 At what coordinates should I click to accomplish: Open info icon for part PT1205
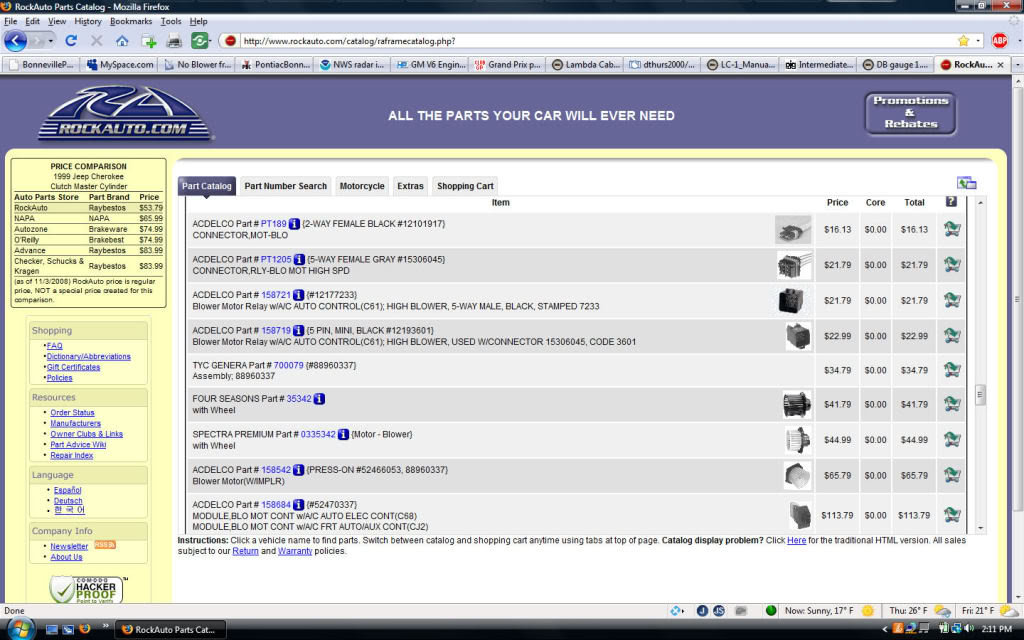pos(299,259)
